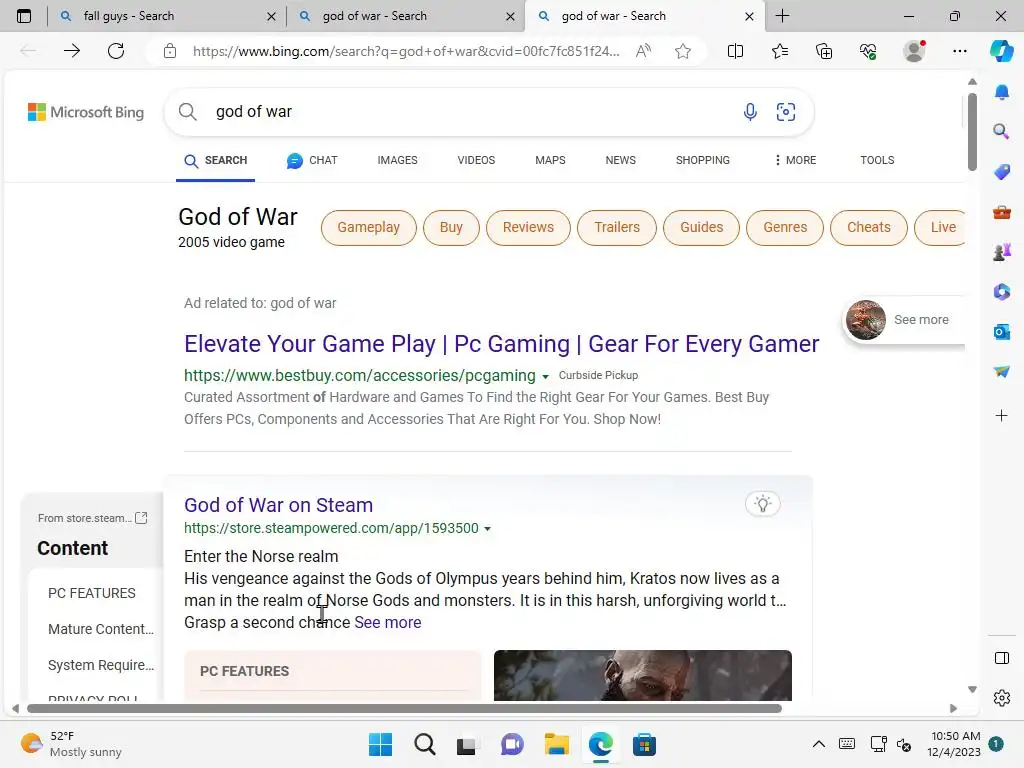Image resolution: width=1024 pixels, height=768 pixels.
Task: Open the MAPS search tab
Action: [x=551, y=160]
